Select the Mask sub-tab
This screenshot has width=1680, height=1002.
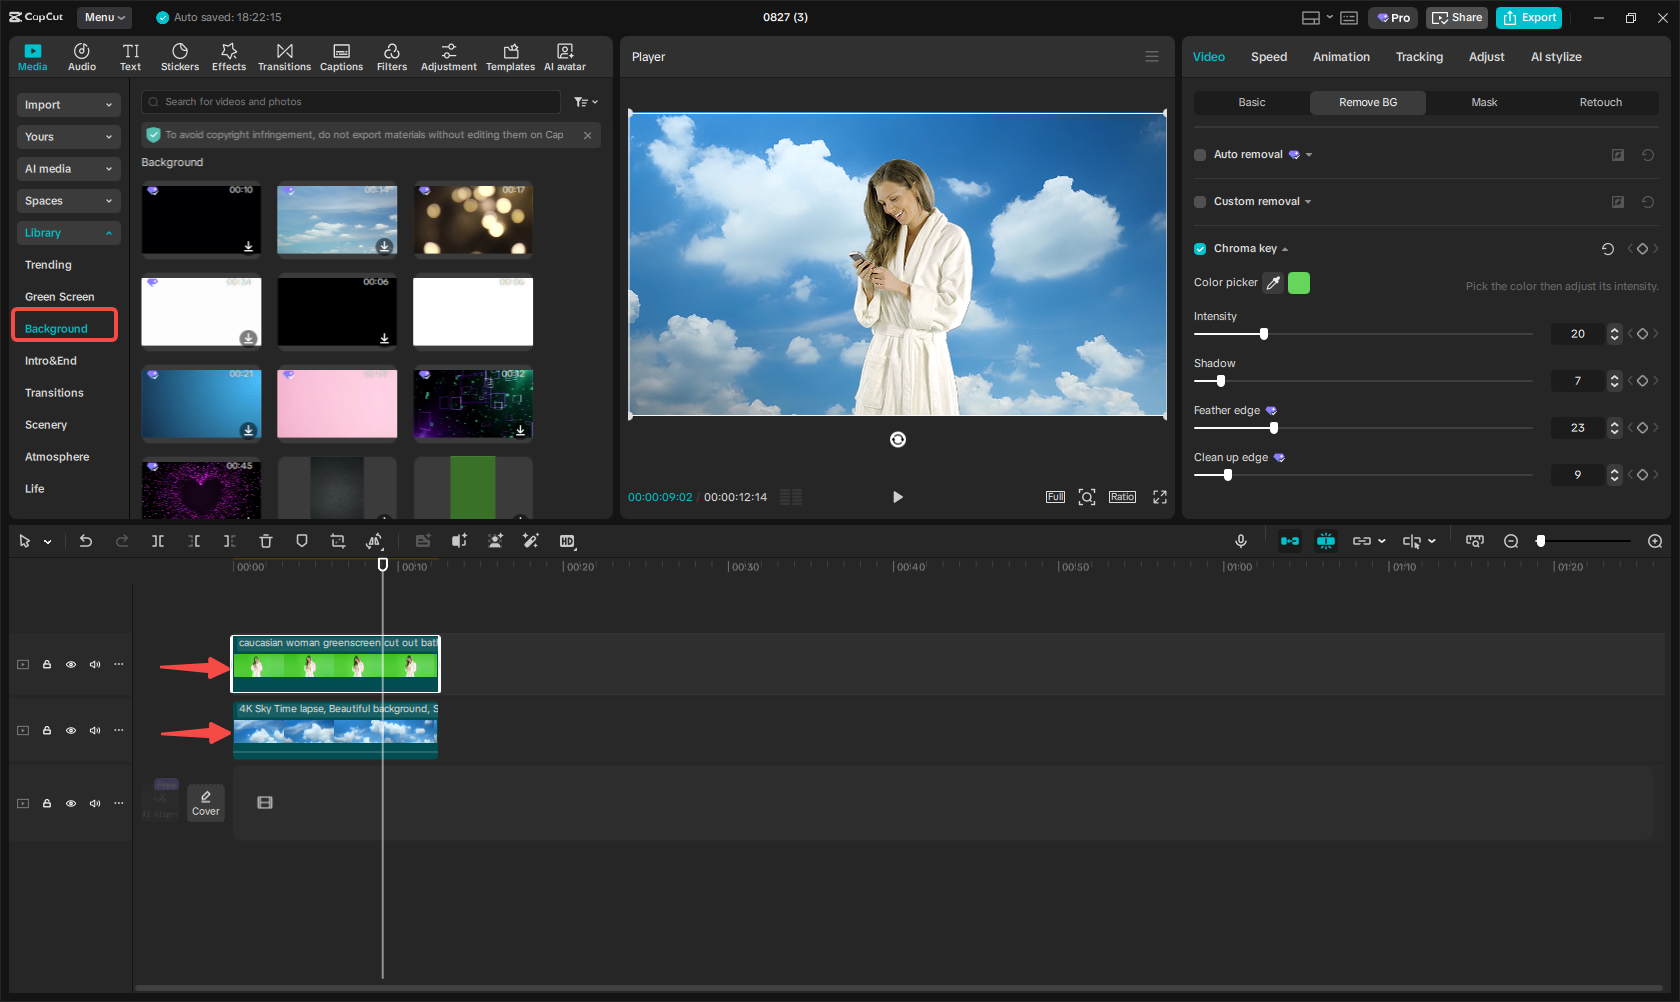(1484, 102)
